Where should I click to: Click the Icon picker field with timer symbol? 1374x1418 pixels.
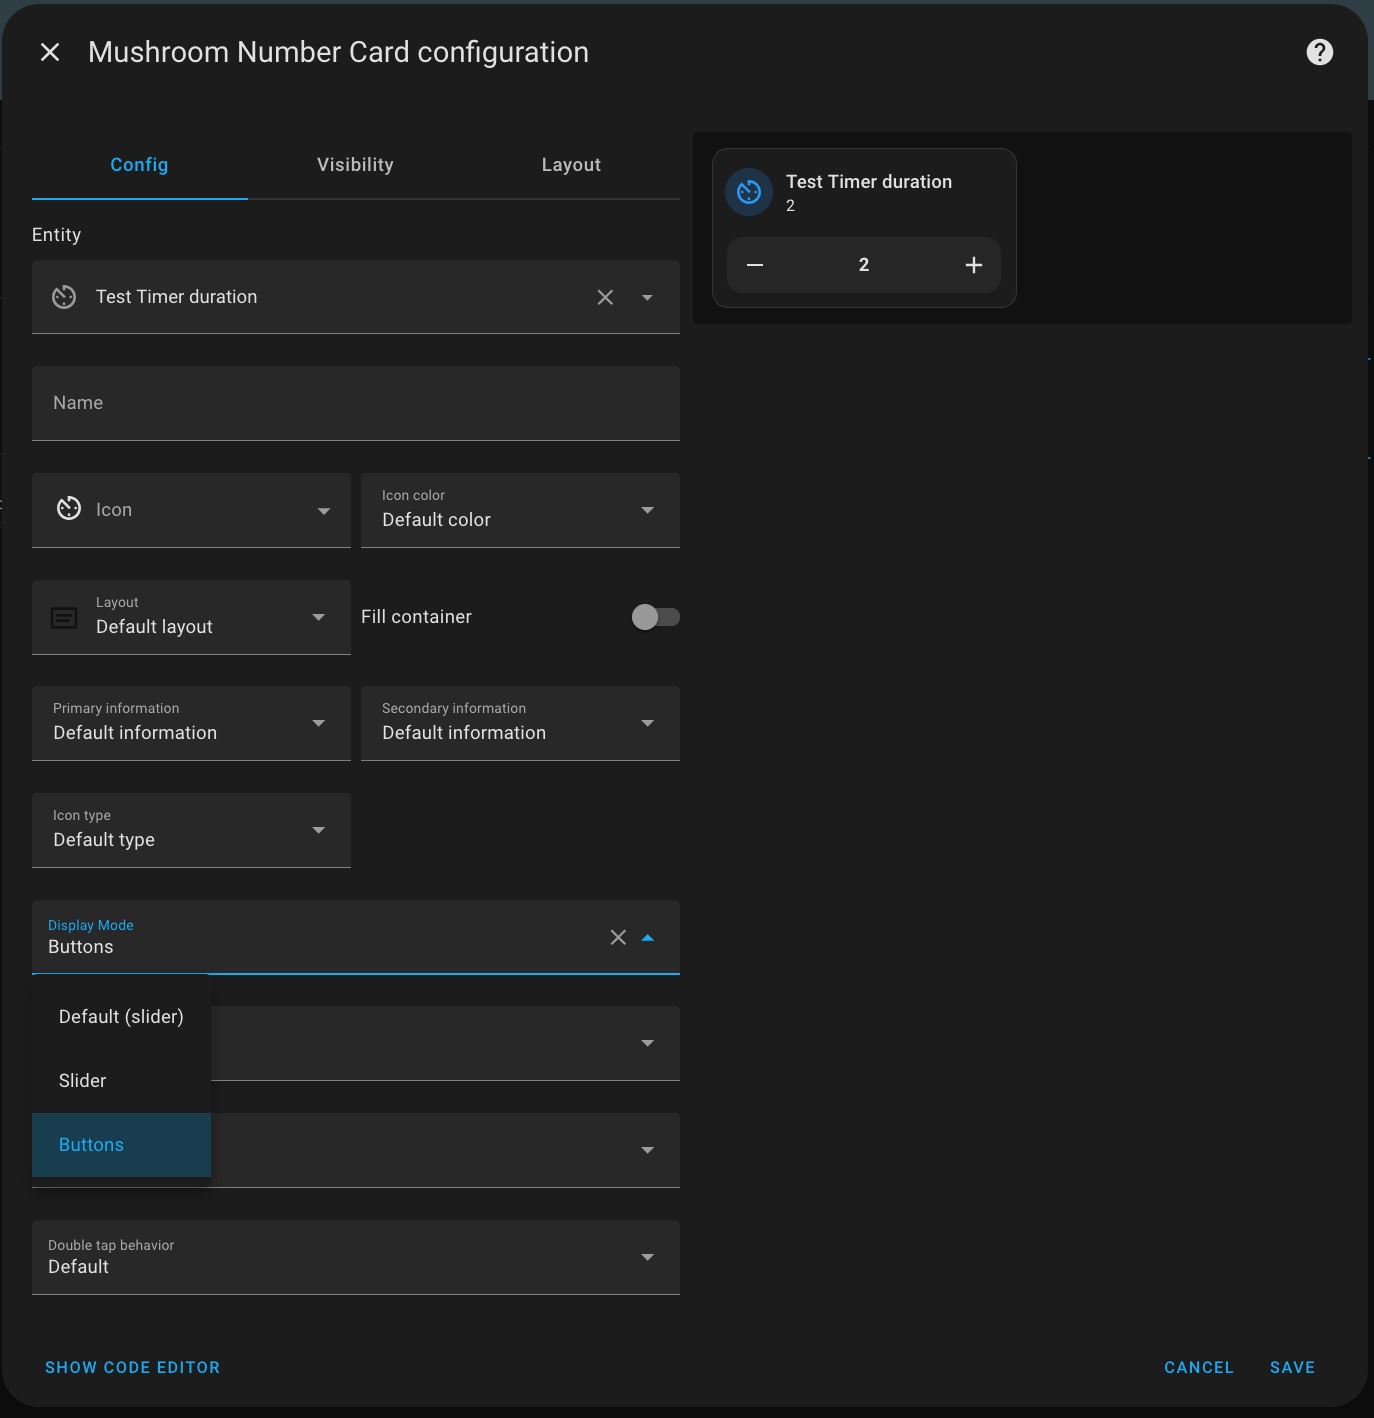[x=190, y=510]
